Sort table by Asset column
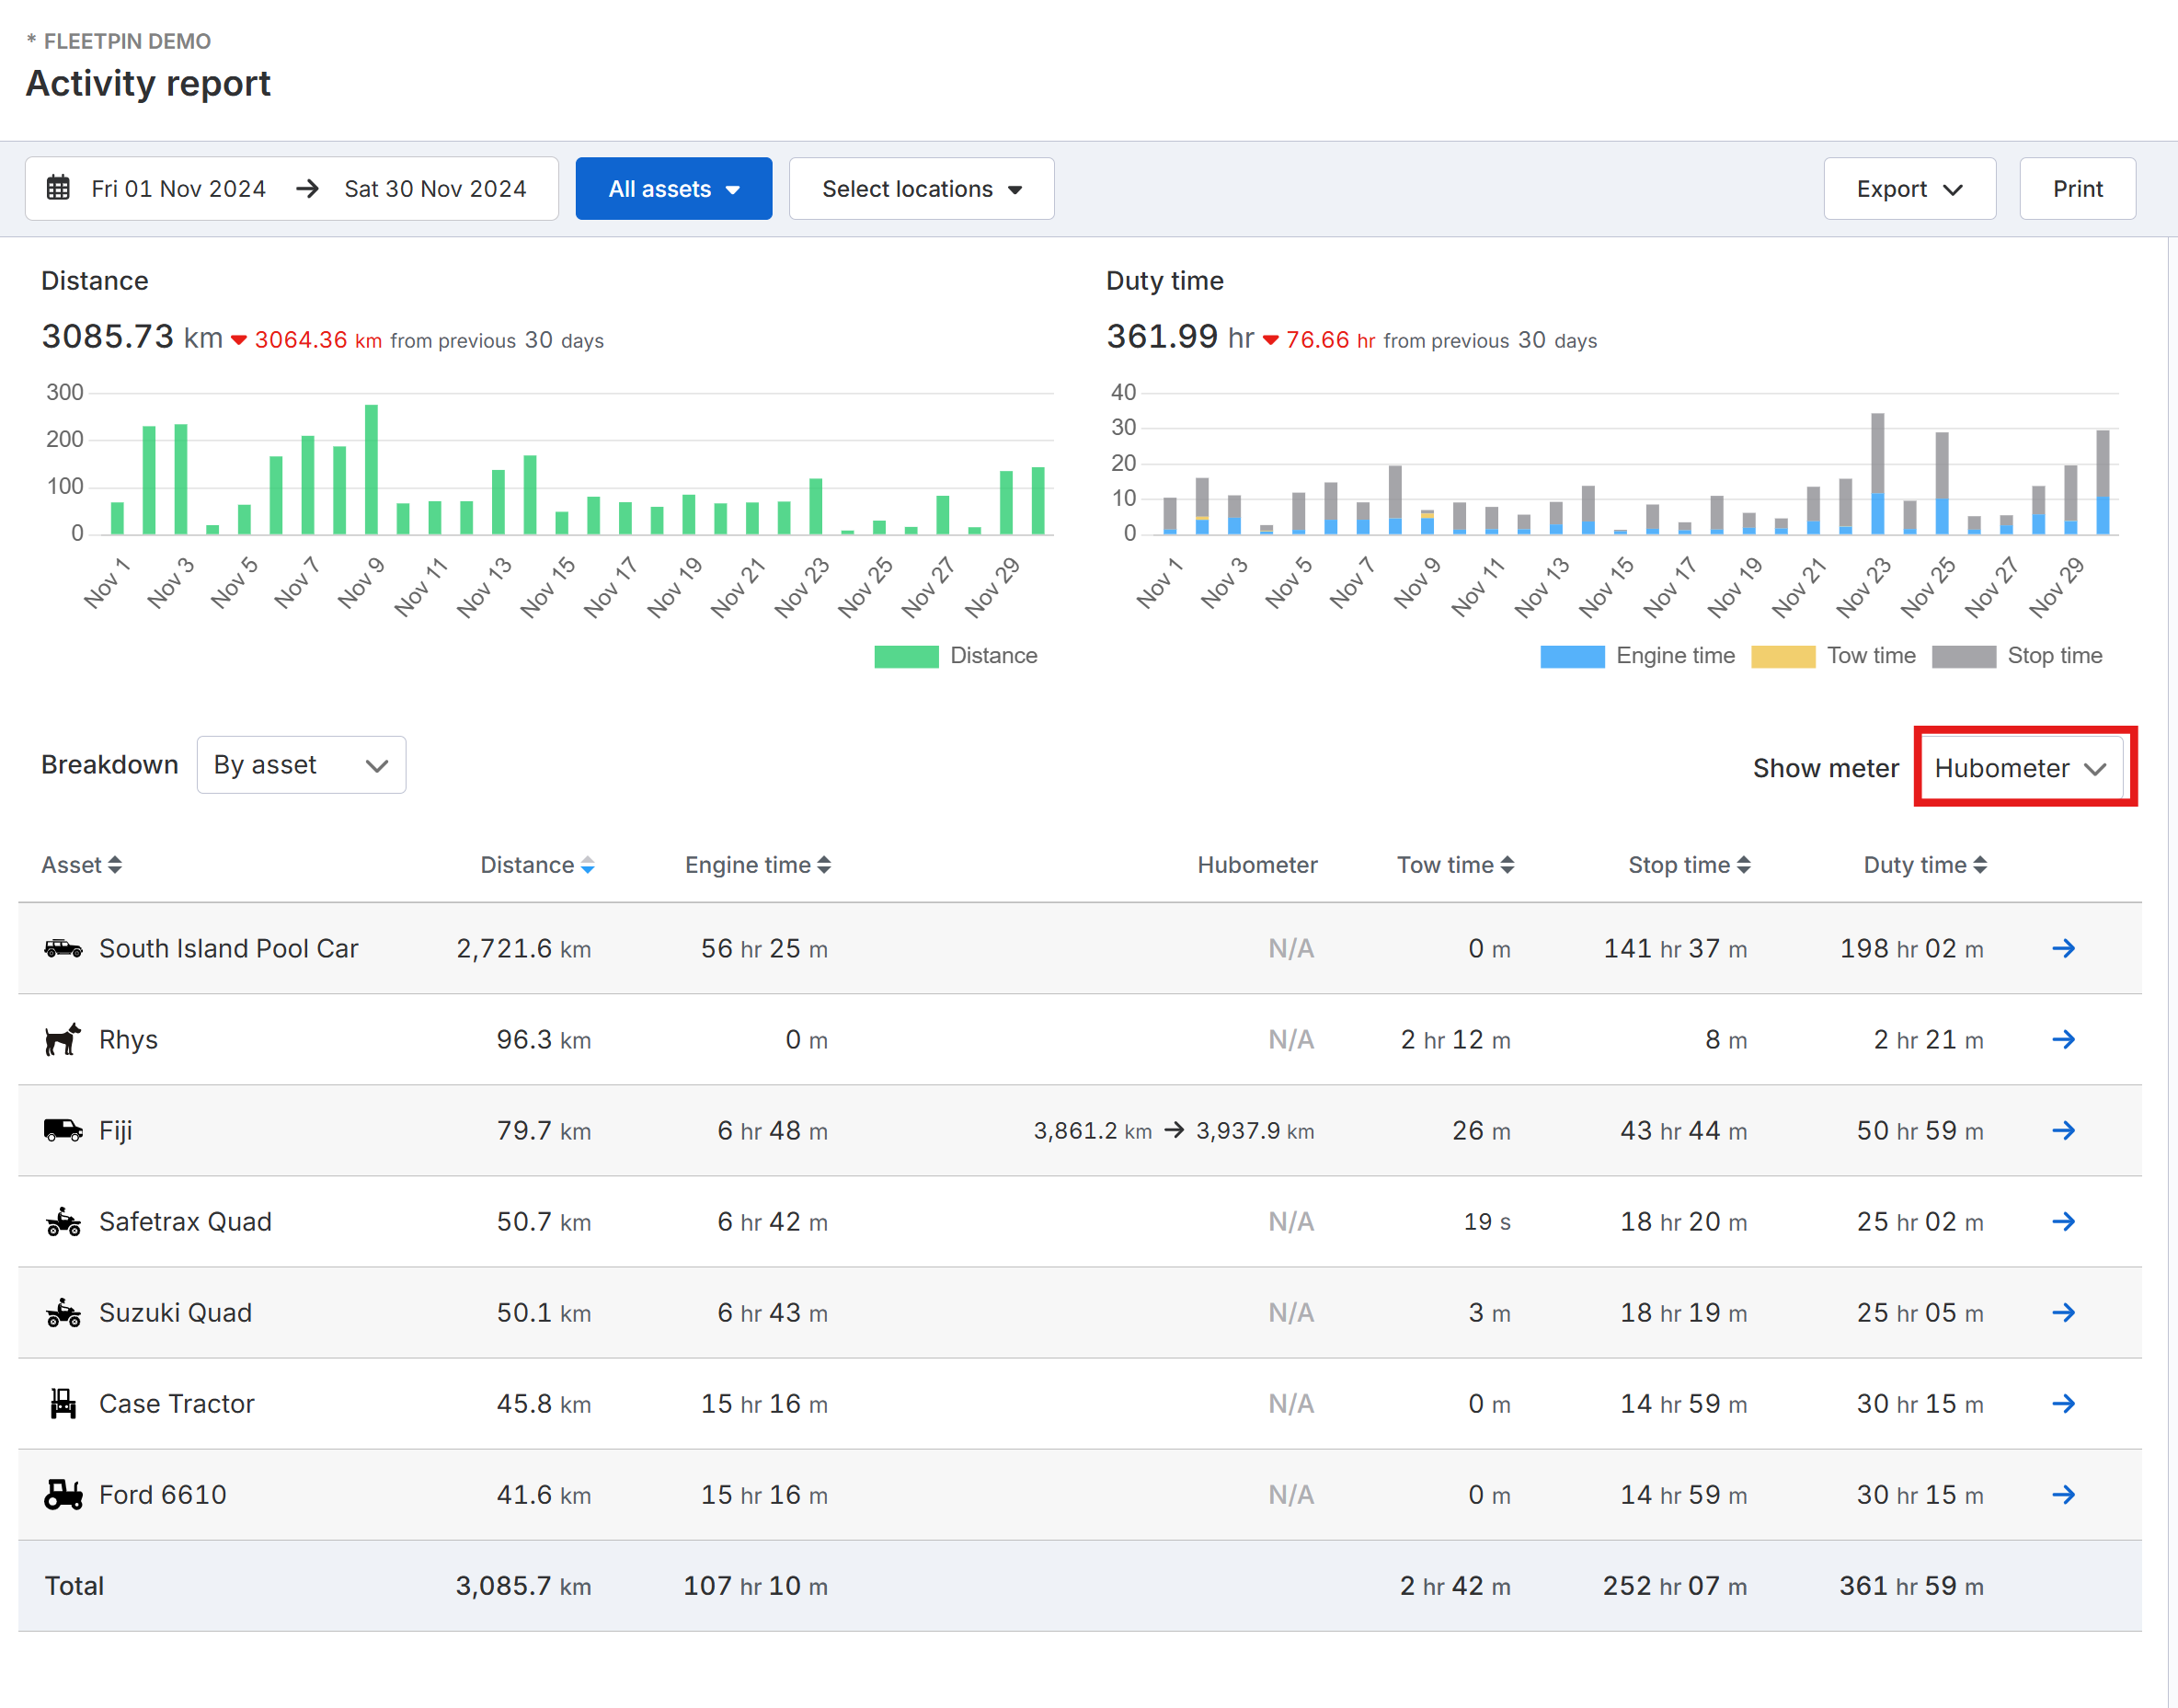The height and width of the screenshot is (1708, 2178). point(81,865)
